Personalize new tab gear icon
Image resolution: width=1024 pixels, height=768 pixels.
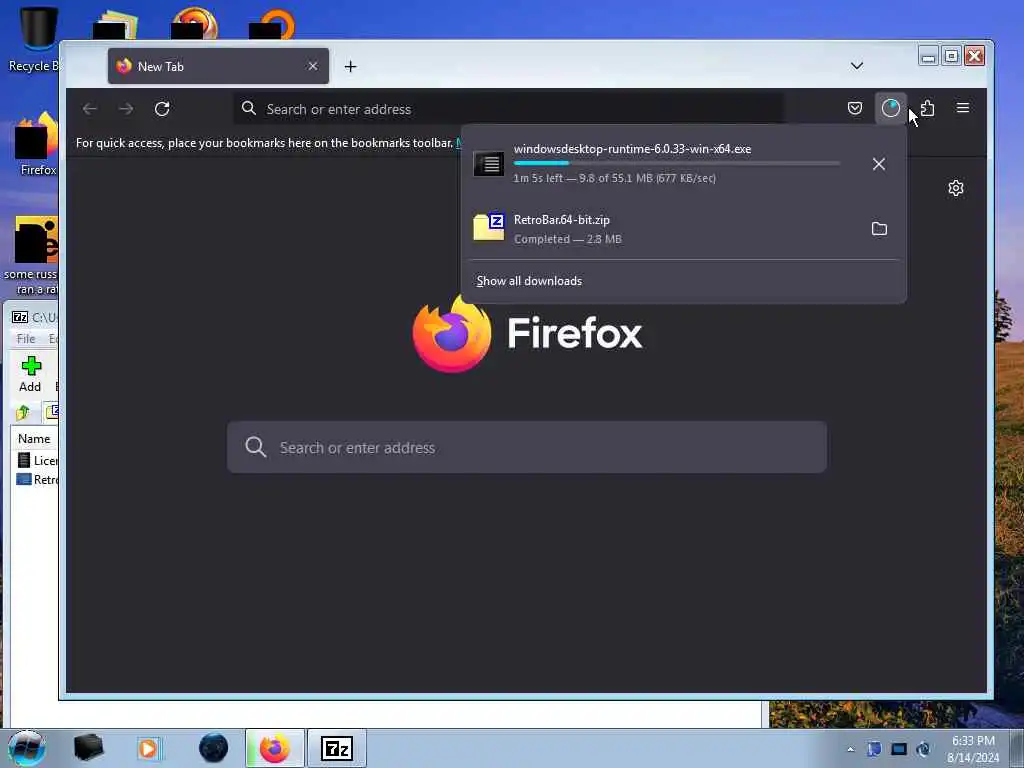point(955,188)
